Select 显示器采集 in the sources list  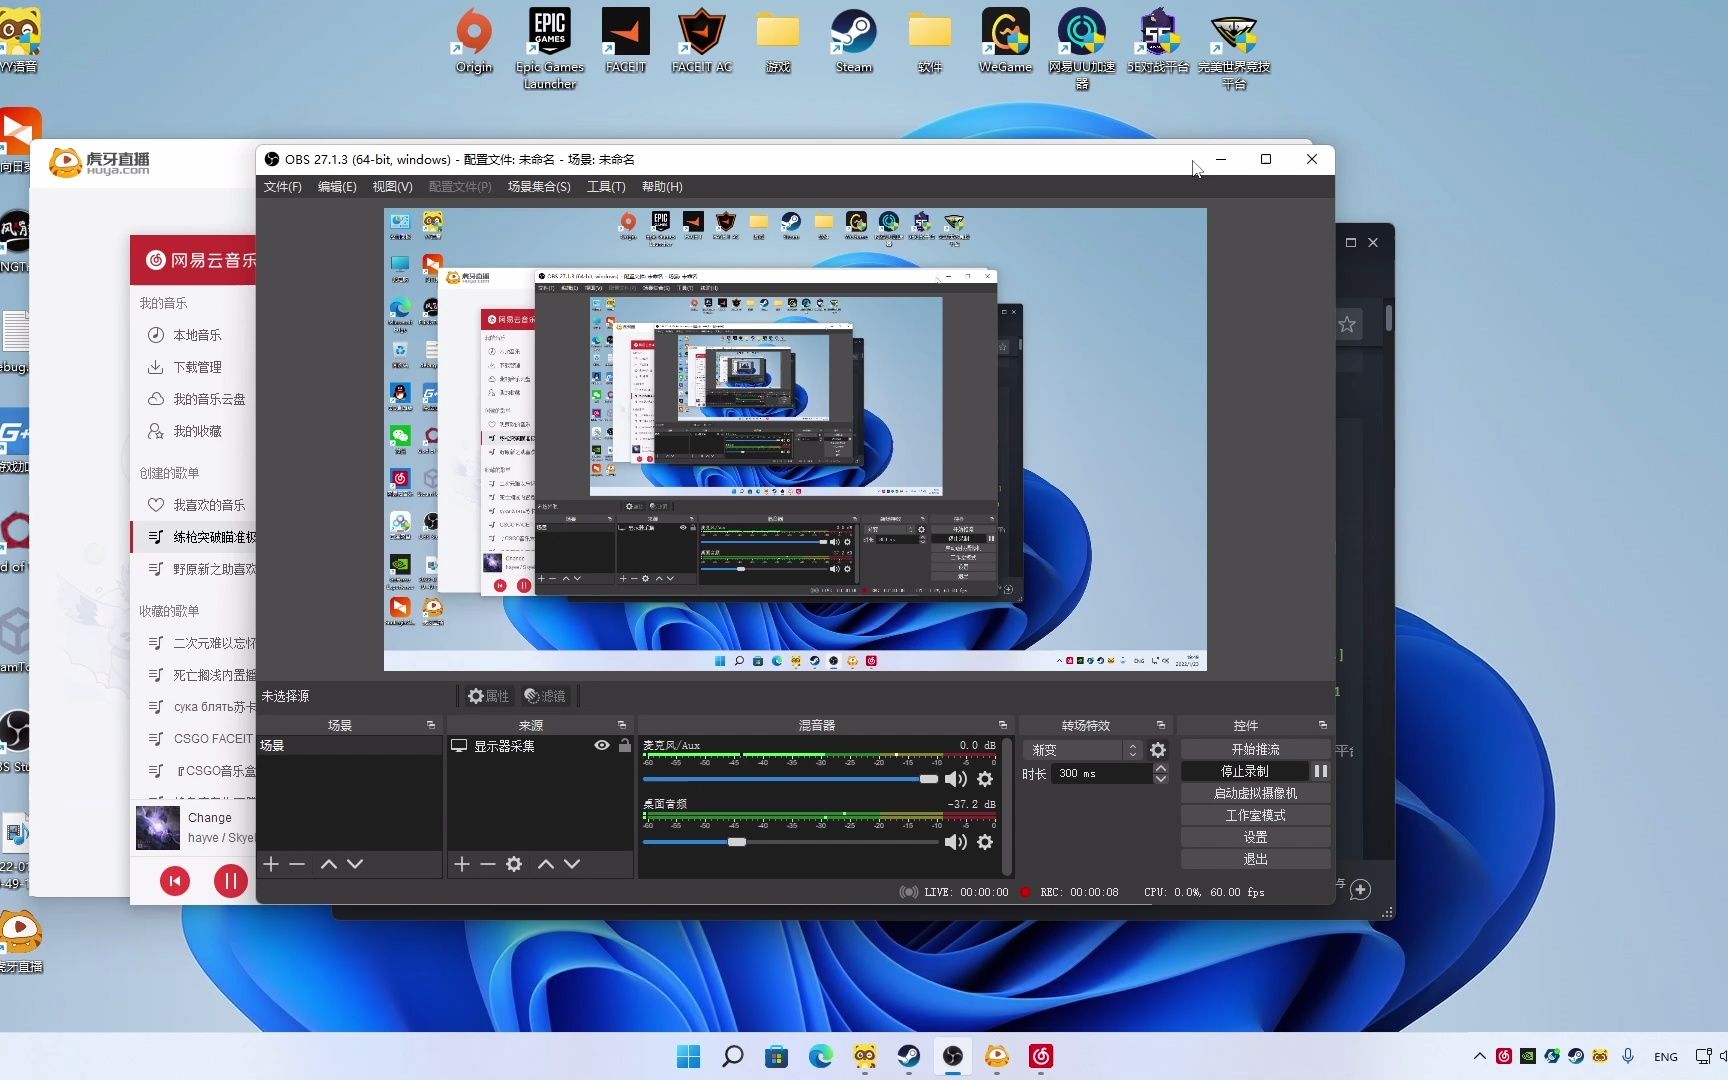[505, 746]
